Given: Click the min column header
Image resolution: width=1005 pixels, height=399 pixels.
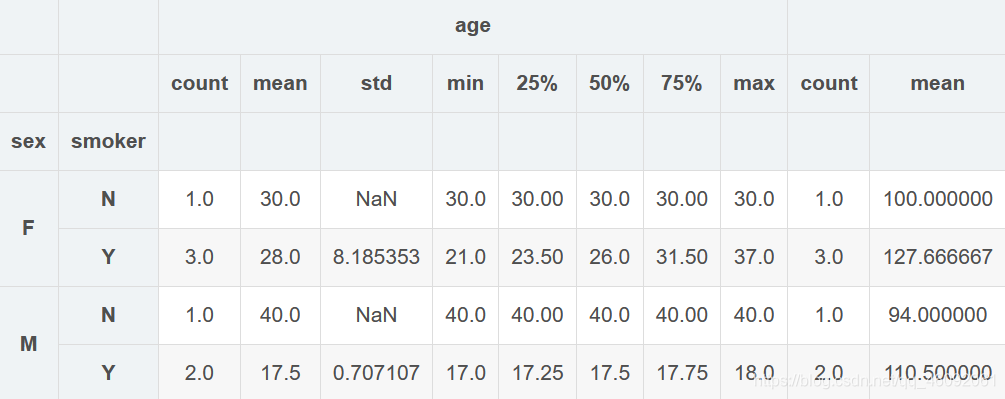Looking at the screenshot, I should pos(465,83).
